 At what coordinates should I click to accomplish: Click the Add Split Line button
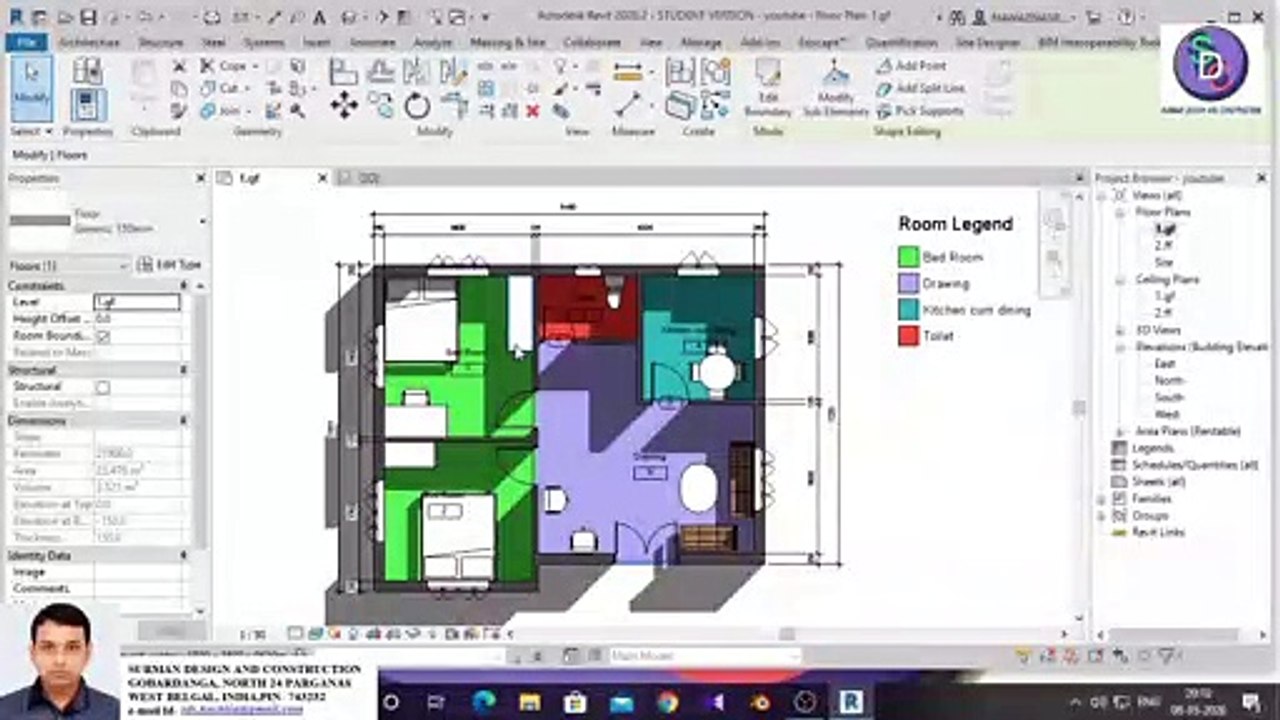(x=920, y=88)
